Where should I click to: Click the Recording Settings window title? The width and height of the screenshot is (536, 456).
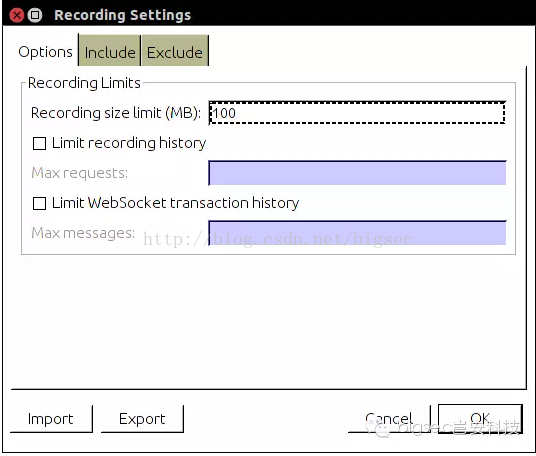point(122,15)
